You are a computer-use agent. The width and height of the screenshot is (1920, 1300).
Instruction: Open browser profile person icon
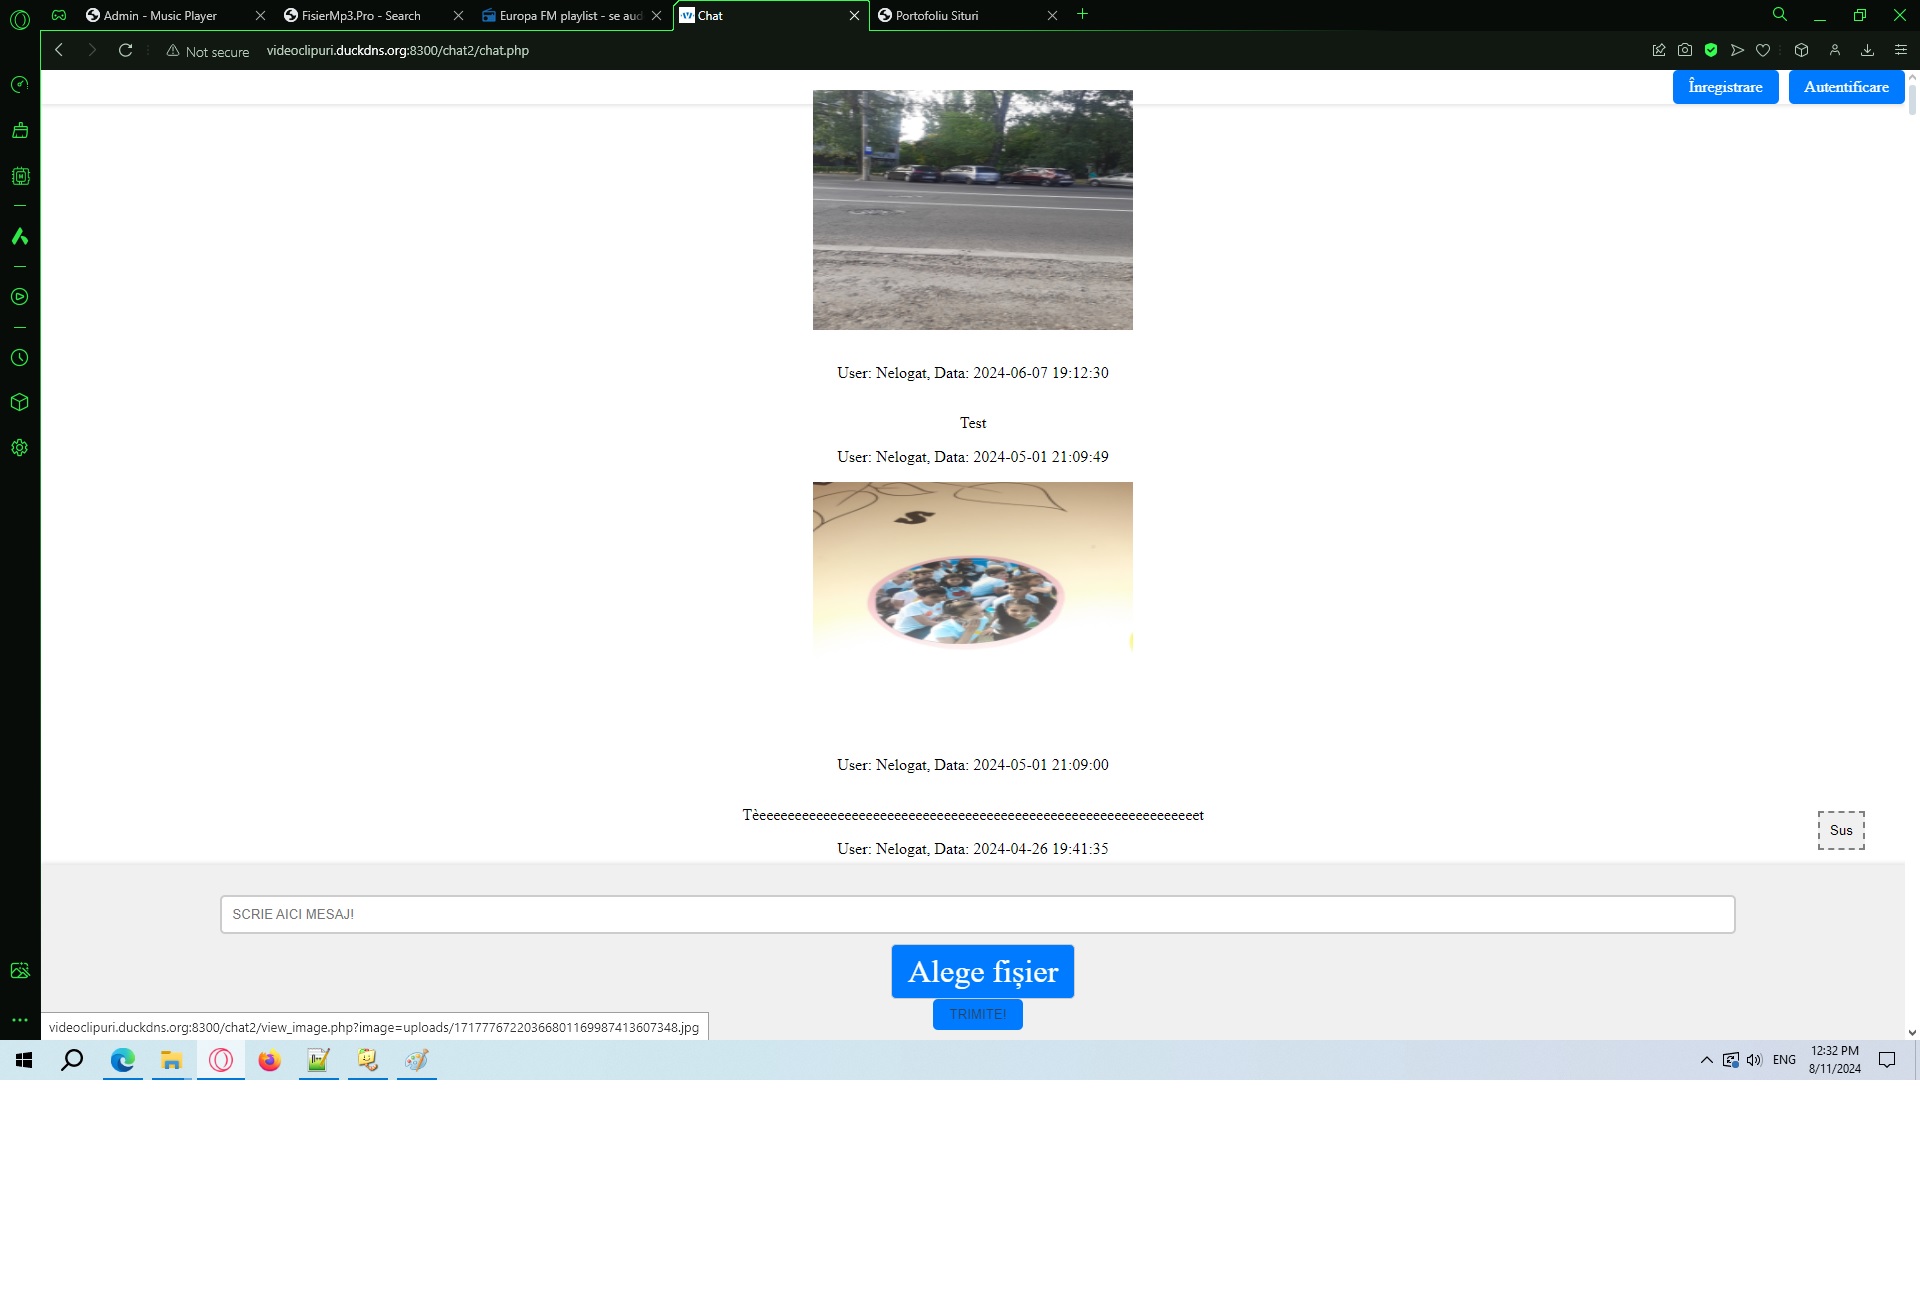click(1835, 49)
